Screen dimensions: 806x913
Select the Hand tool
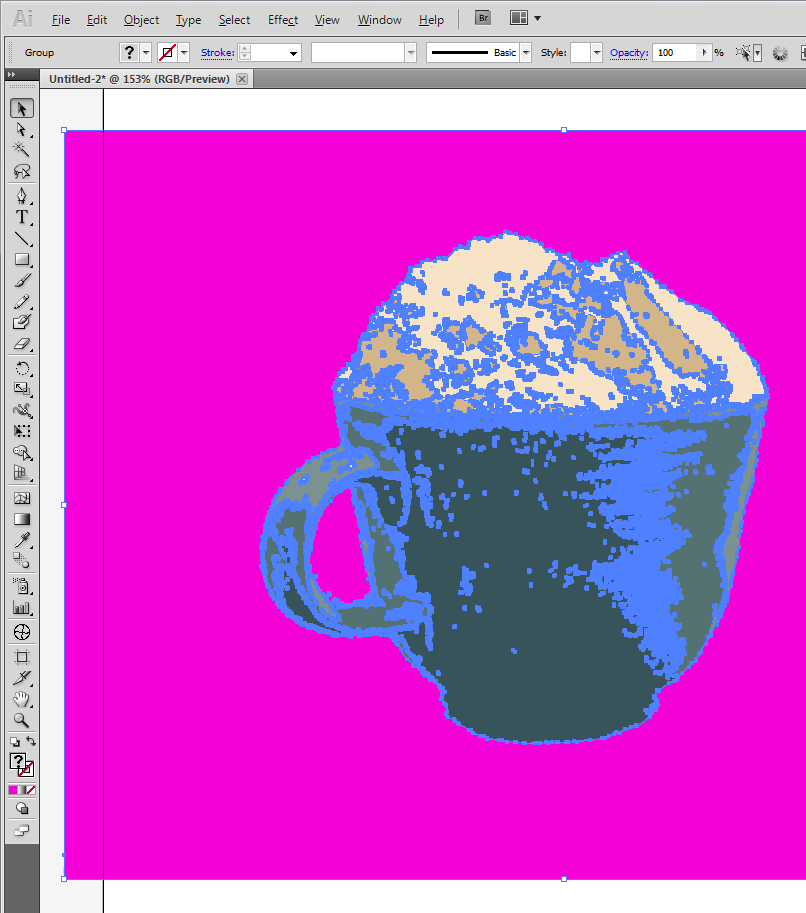[21, 699]
